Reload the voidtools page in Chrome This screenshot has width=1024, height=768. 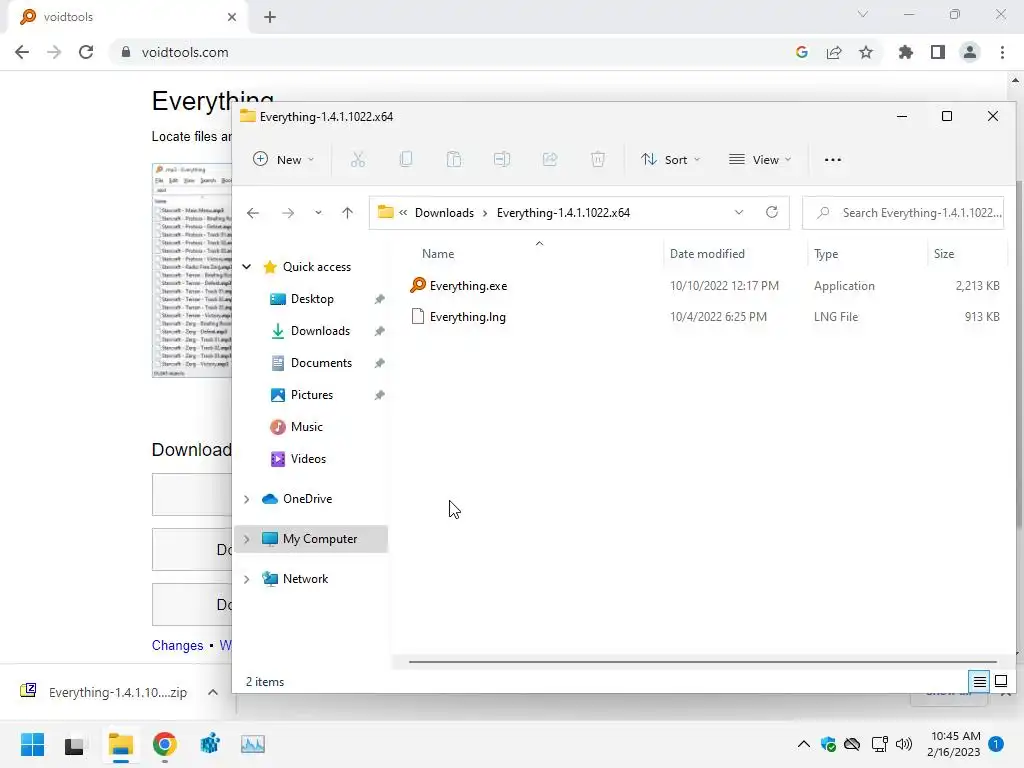point(86,52)
